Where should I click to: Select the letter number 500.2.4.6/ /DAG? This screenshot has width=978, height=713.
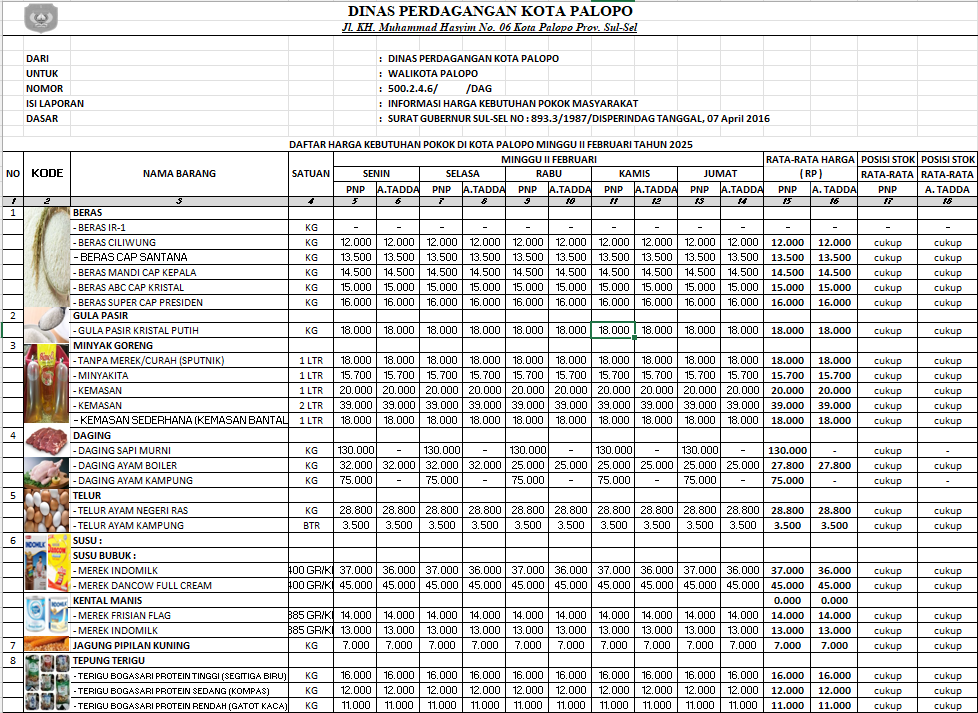tap(440, 89)
